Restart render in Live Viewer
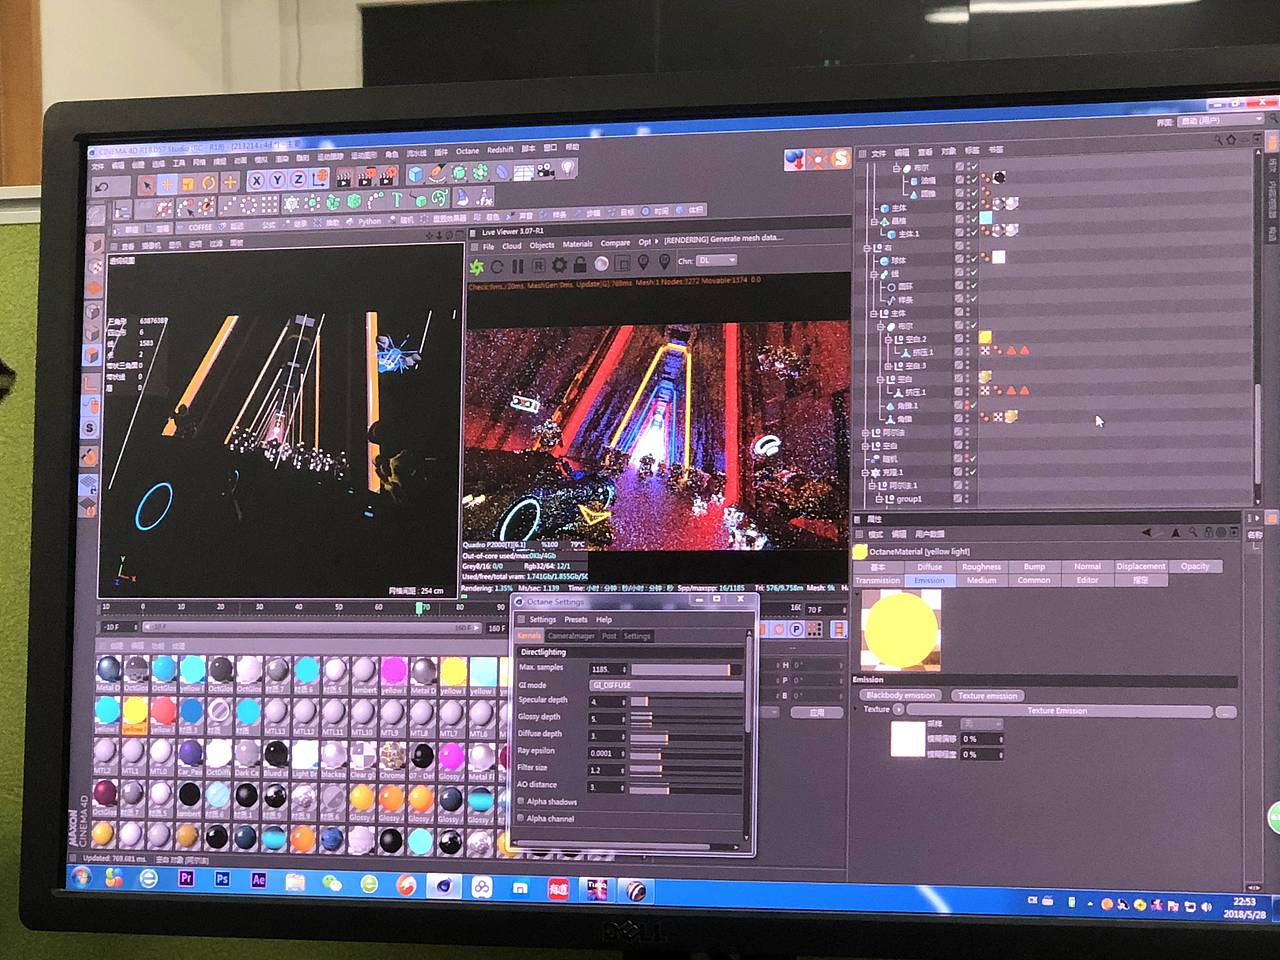The height and width of the screenshot is (960, 1280). tap(497, 267)
